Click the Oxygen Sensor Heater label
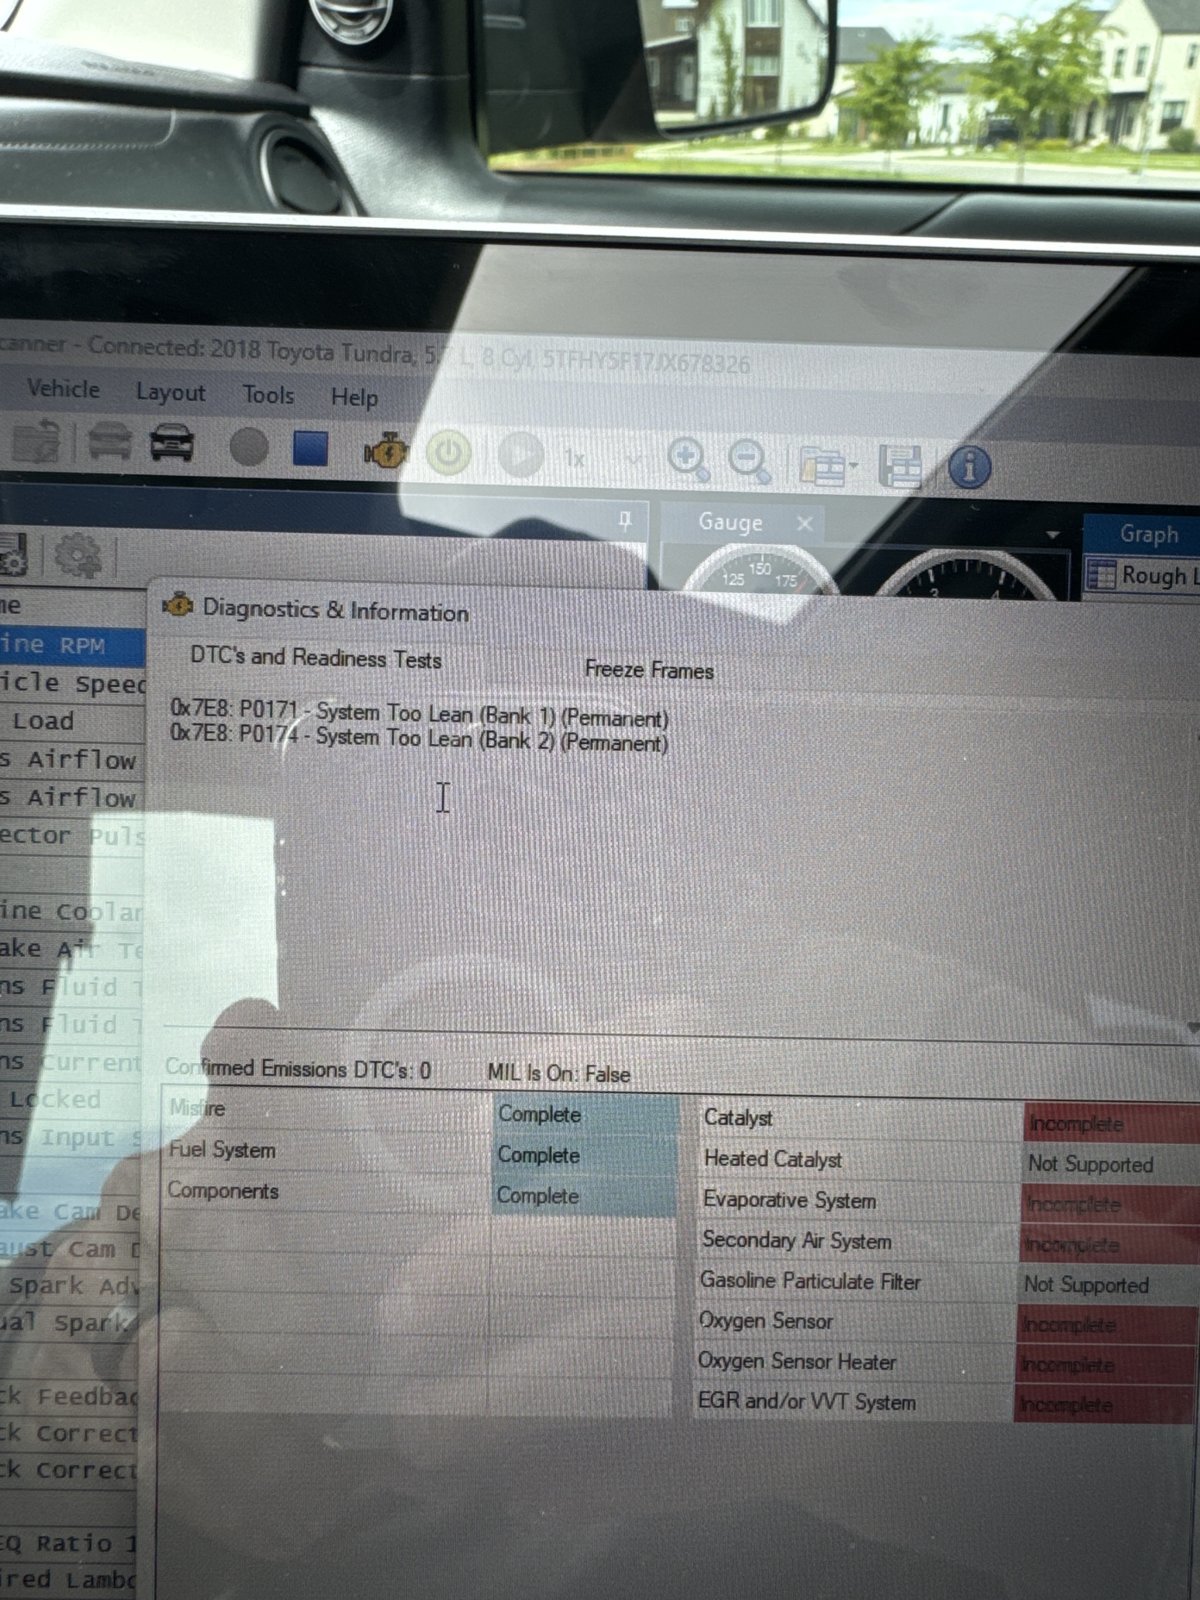Image resolution: width=1200 pixels, height=1600 pixels. point(797,1361)
